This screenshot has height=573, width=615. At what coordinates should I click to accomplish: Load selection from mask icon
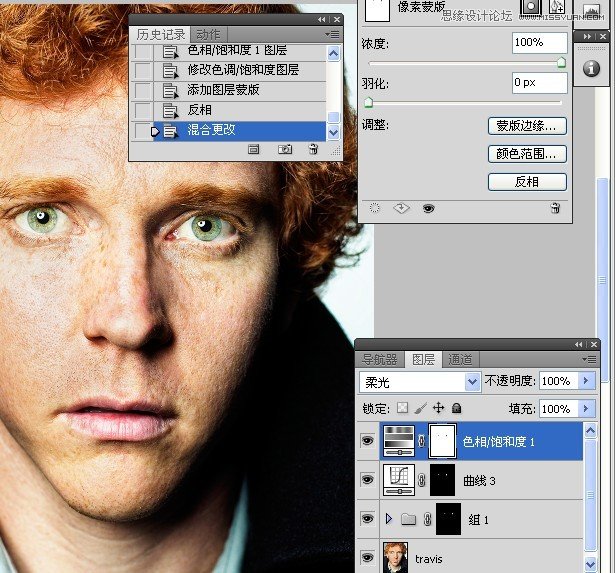(x=375, y=208)
